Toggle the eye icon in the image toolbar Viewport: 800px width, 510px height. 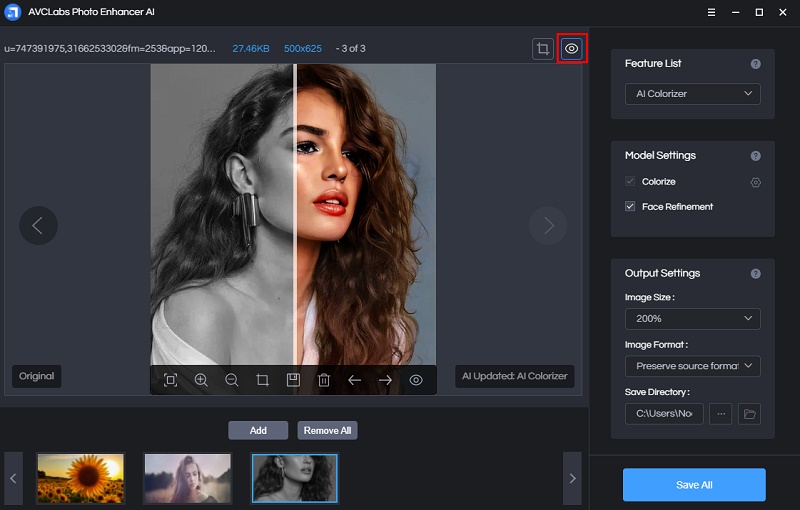[x=416, y=380]
